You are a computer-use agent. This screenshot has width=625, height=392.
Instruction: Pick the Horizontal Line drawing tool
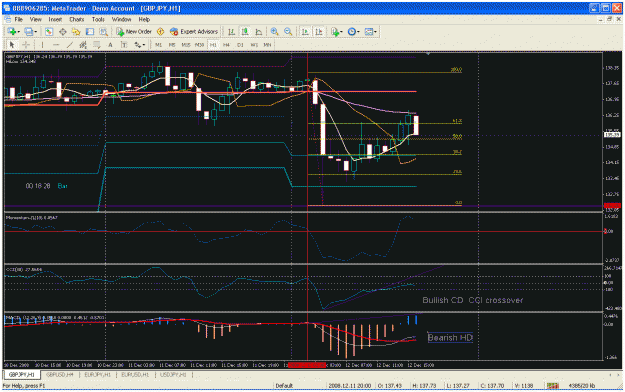point(56,45)
